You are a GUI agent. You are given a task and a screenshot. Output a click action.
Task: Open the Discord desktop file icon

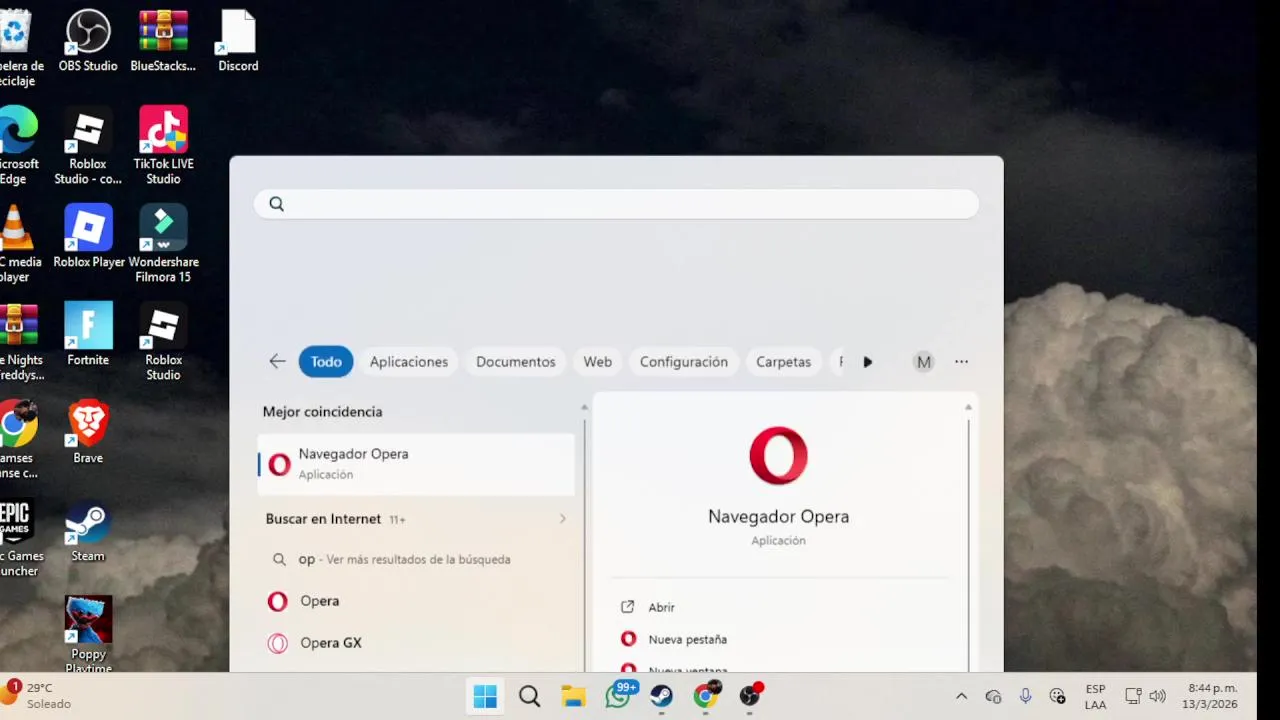tap(238, 41)
